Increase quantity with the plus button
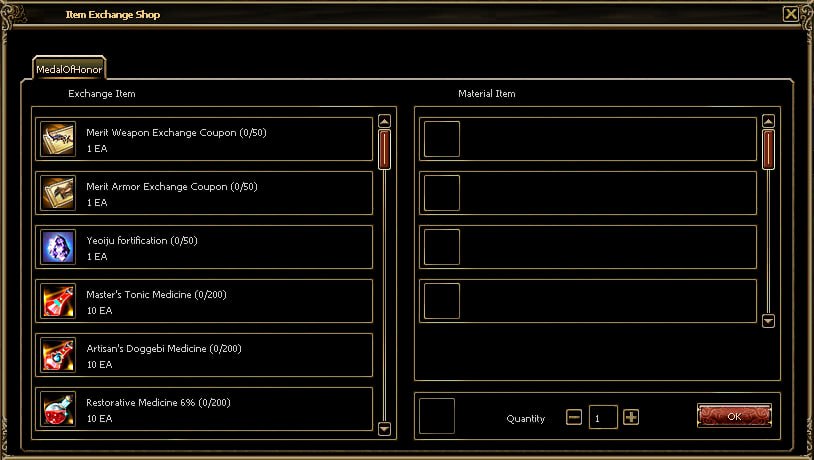The width and height of the screenshot is (814, 460). 631,417
